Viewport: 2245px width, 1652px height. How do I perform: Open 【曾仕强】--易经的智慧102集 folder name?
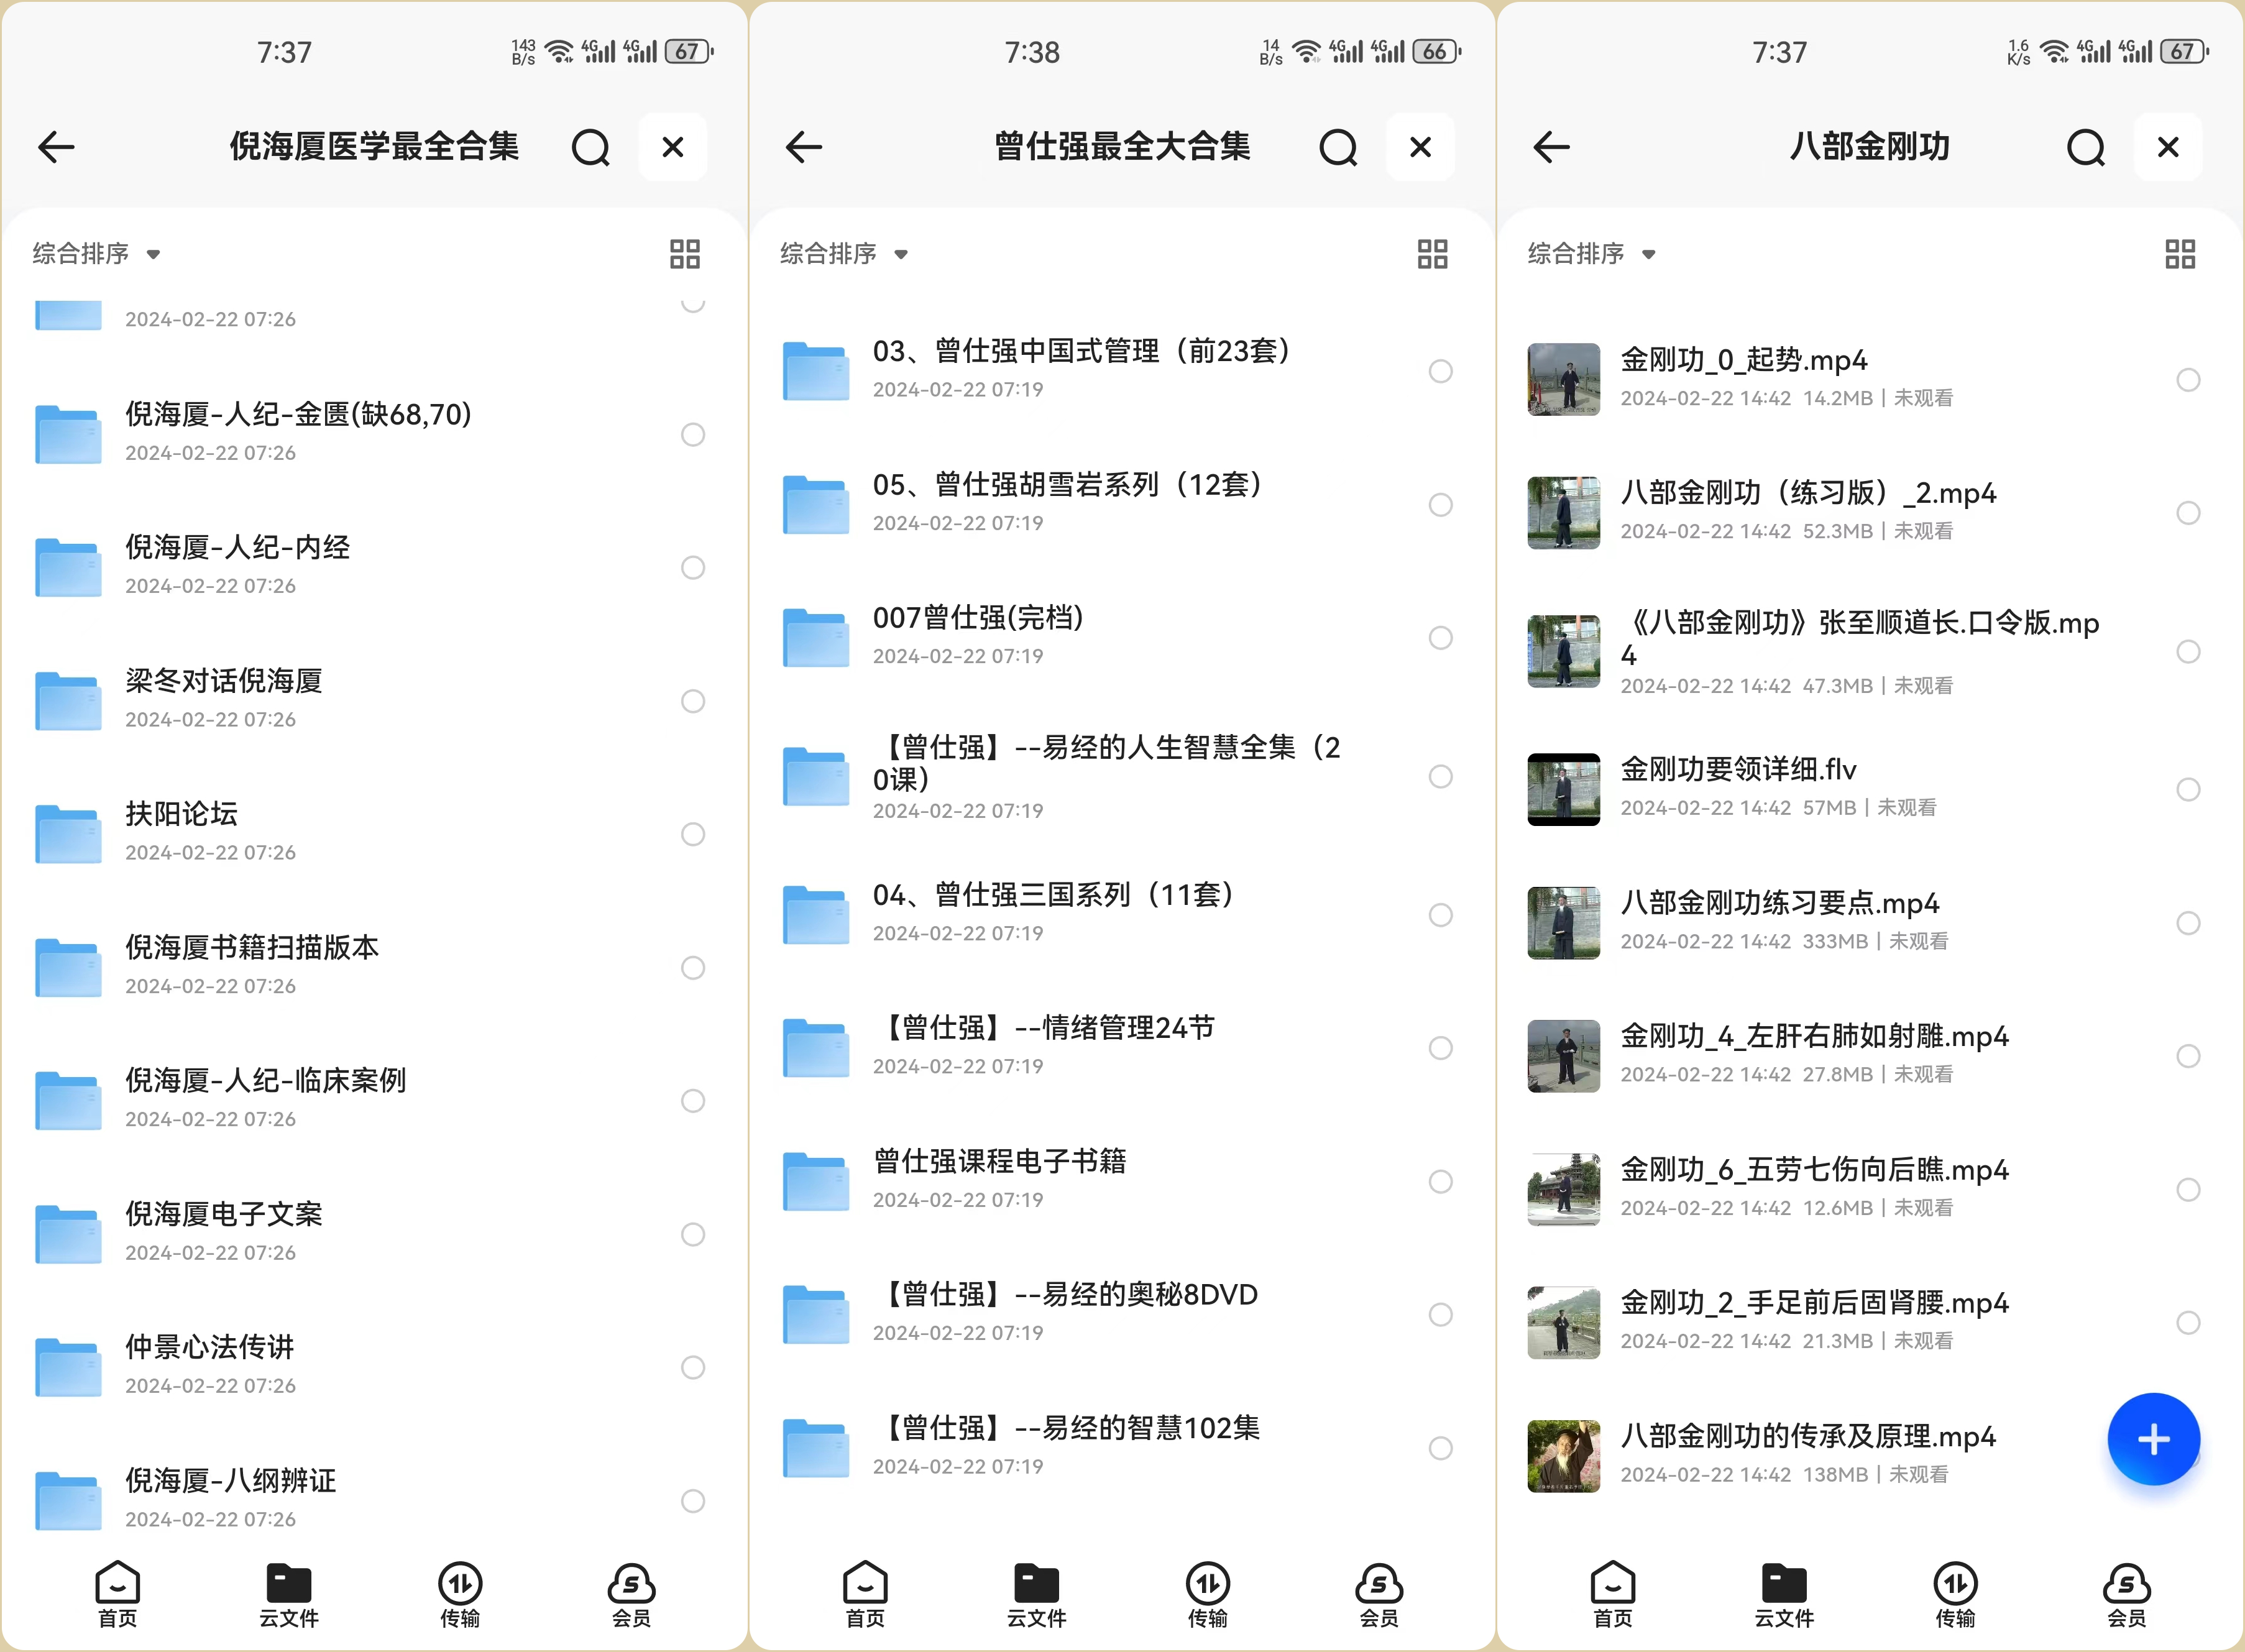(1066, 1428)
